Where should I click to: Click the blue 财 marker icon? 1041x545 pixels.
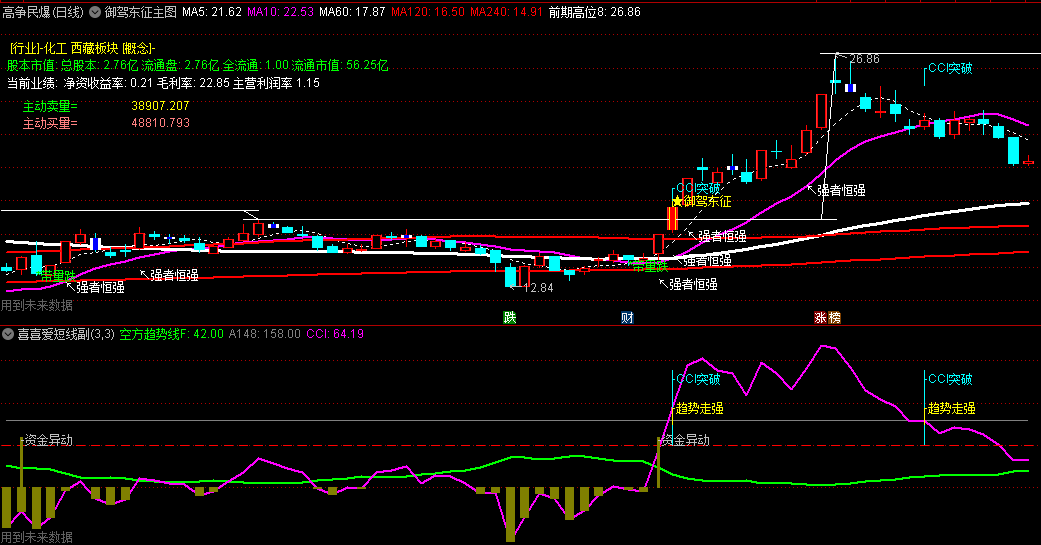coord(627,317)
